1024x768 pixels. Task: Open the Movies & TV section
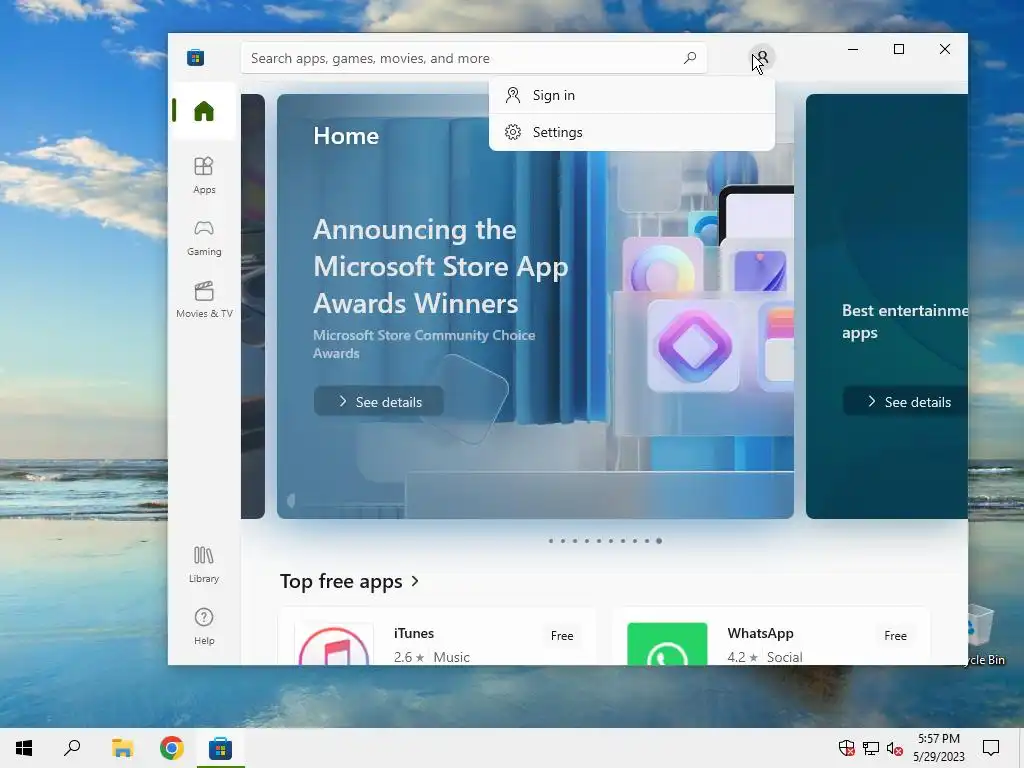click(204, 299)
